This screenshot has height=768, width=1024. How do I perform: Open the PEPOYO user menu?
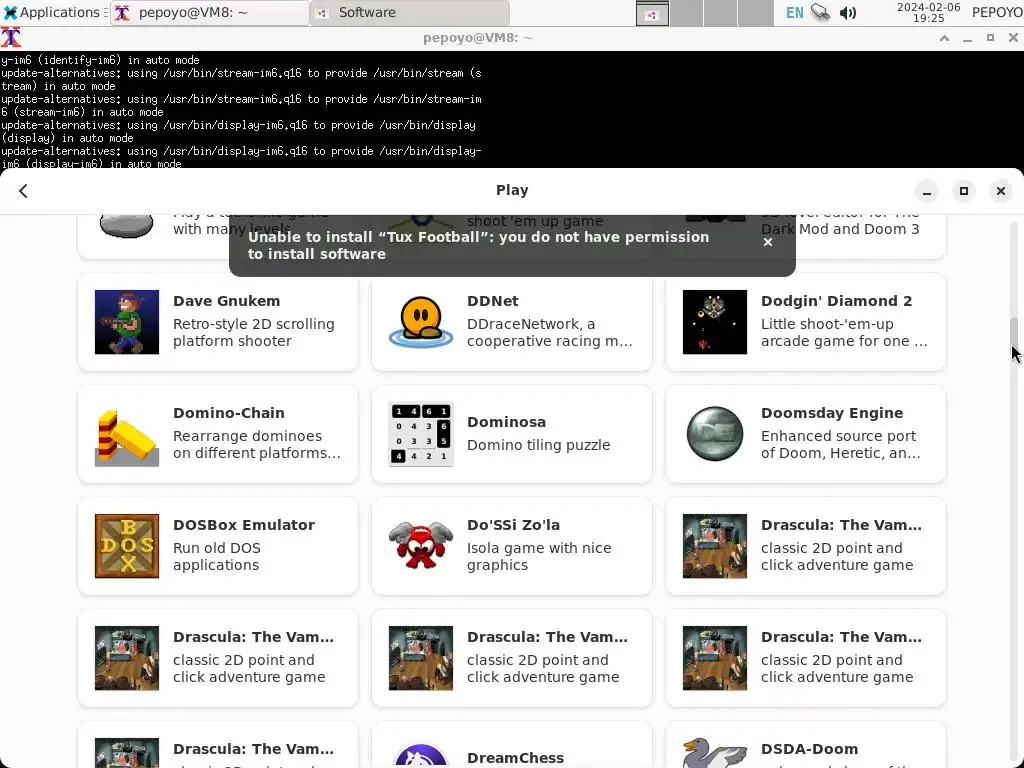(x=997, y=12)
